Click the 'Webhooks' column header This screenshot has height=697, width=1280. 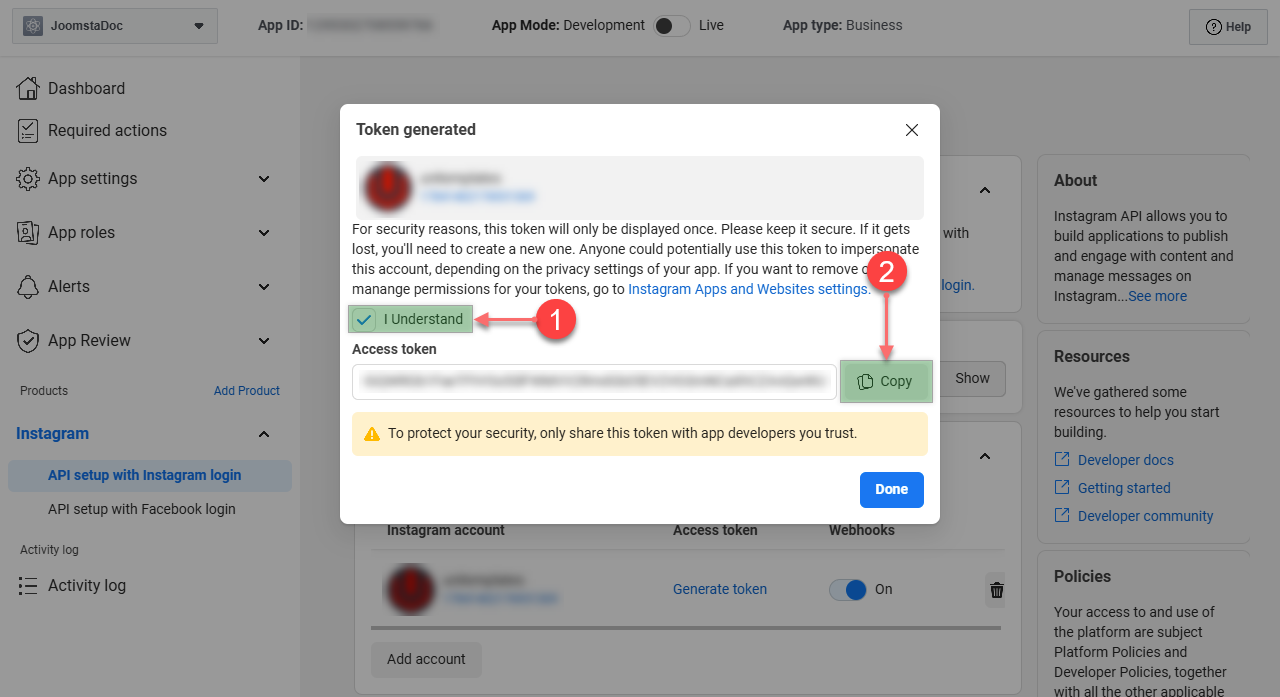861,530
